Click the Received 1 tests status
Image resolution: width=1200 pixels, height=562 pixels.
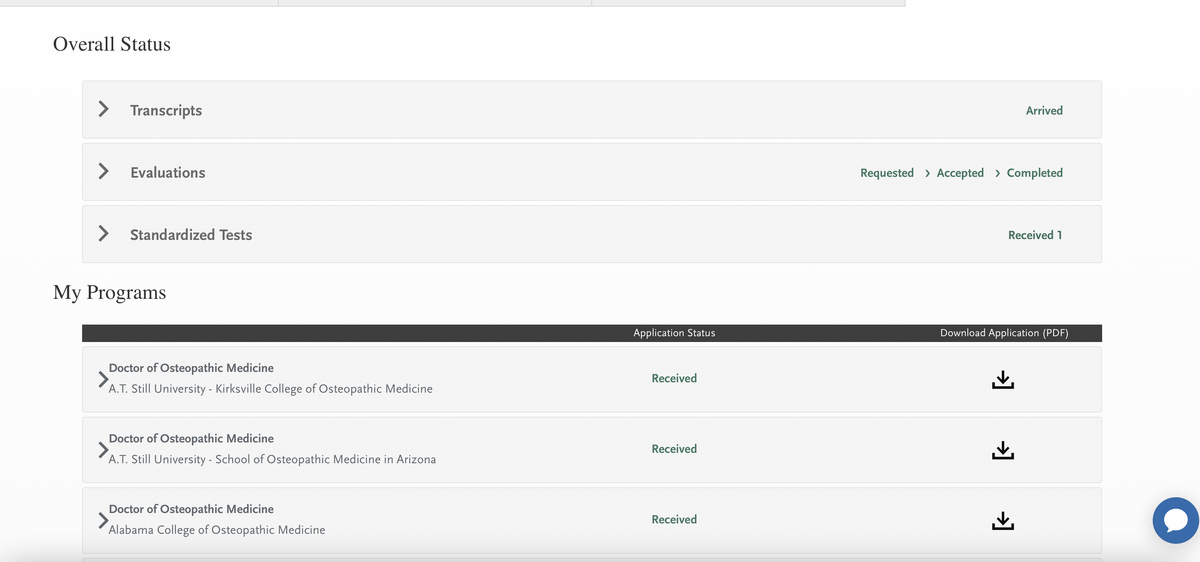[x=1035, y=235]
